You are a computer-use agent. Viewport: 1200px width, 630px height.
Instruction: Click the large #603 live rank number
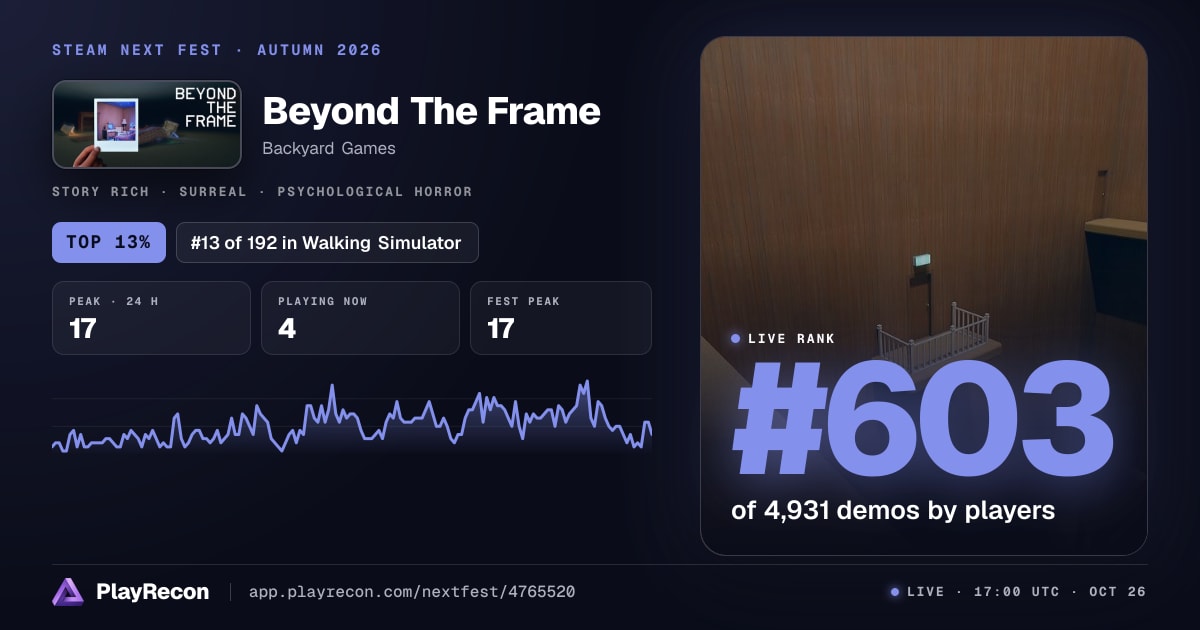click(x=923, y=418)
